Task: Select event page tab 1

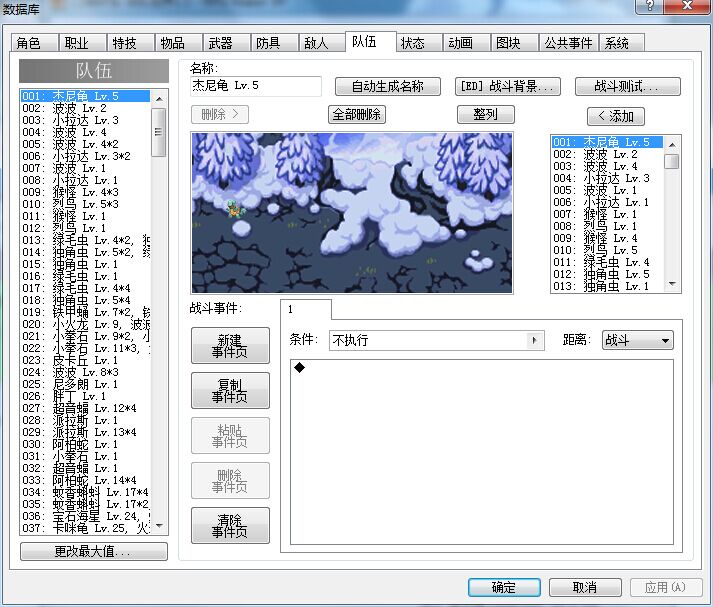Action: [x=306, y=310]
